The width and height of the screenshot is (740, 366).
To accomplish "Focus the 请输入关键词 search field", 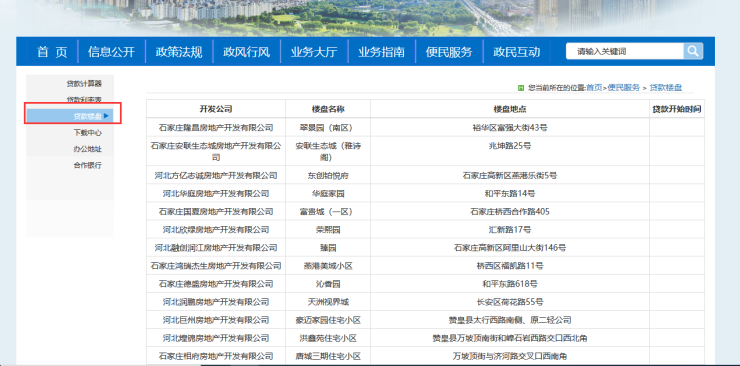I will coord(624,51).
